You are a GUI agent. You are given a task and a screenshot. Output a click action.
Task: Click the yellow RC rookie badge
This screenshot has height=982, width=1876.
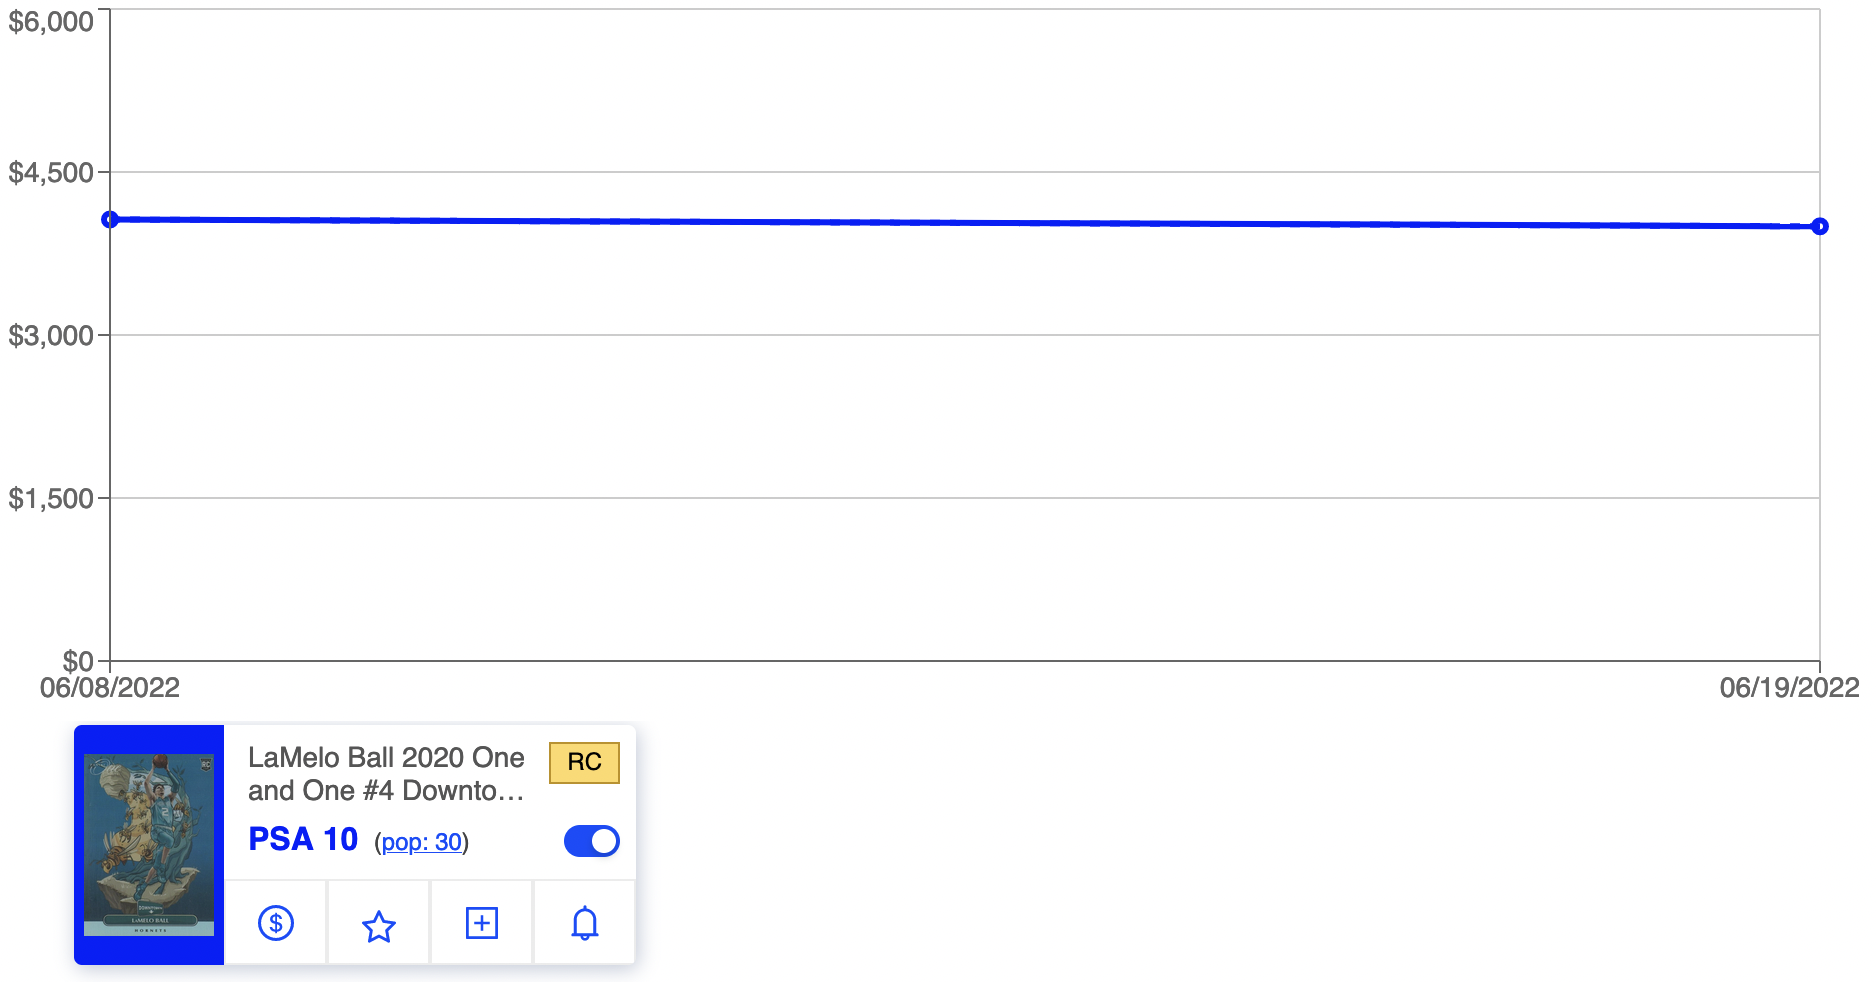584,762
